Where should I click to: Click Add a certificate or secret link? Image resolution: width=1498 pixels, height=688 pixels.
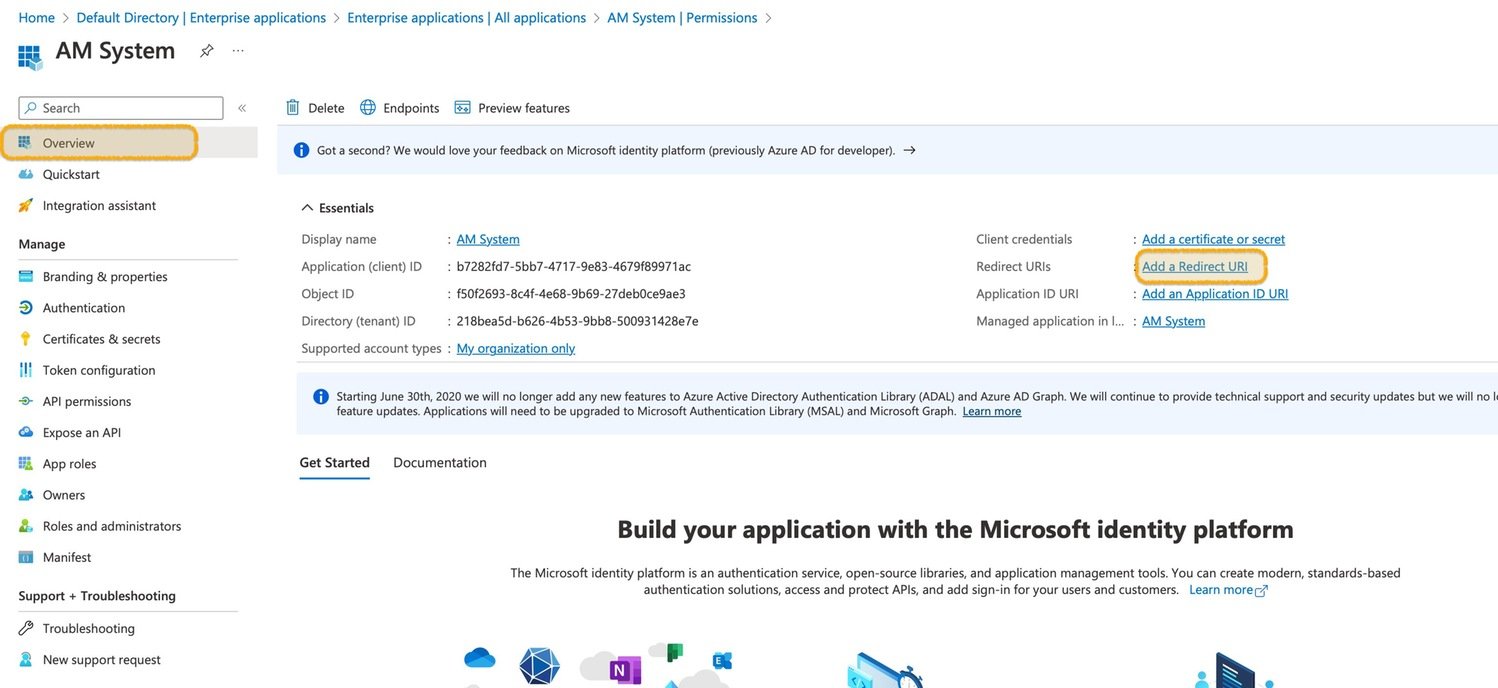pos(1213,239)
